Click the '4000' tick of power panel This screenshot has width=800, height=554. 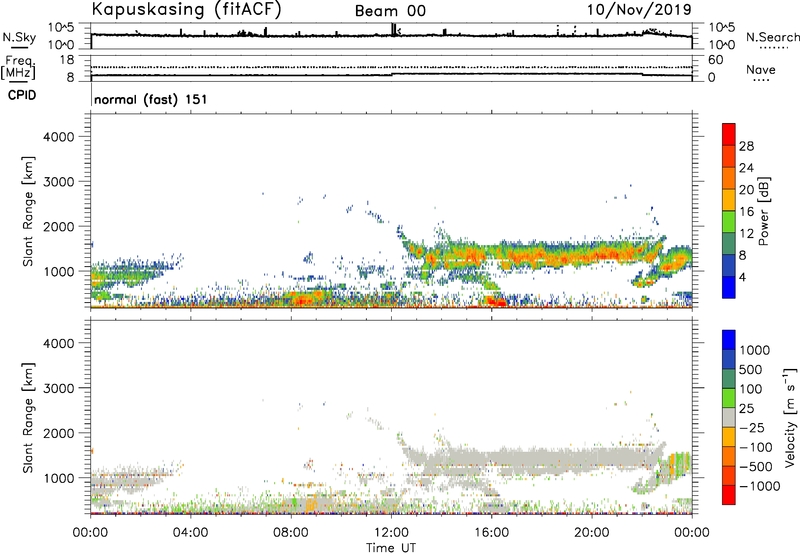[x=58, y=137]
